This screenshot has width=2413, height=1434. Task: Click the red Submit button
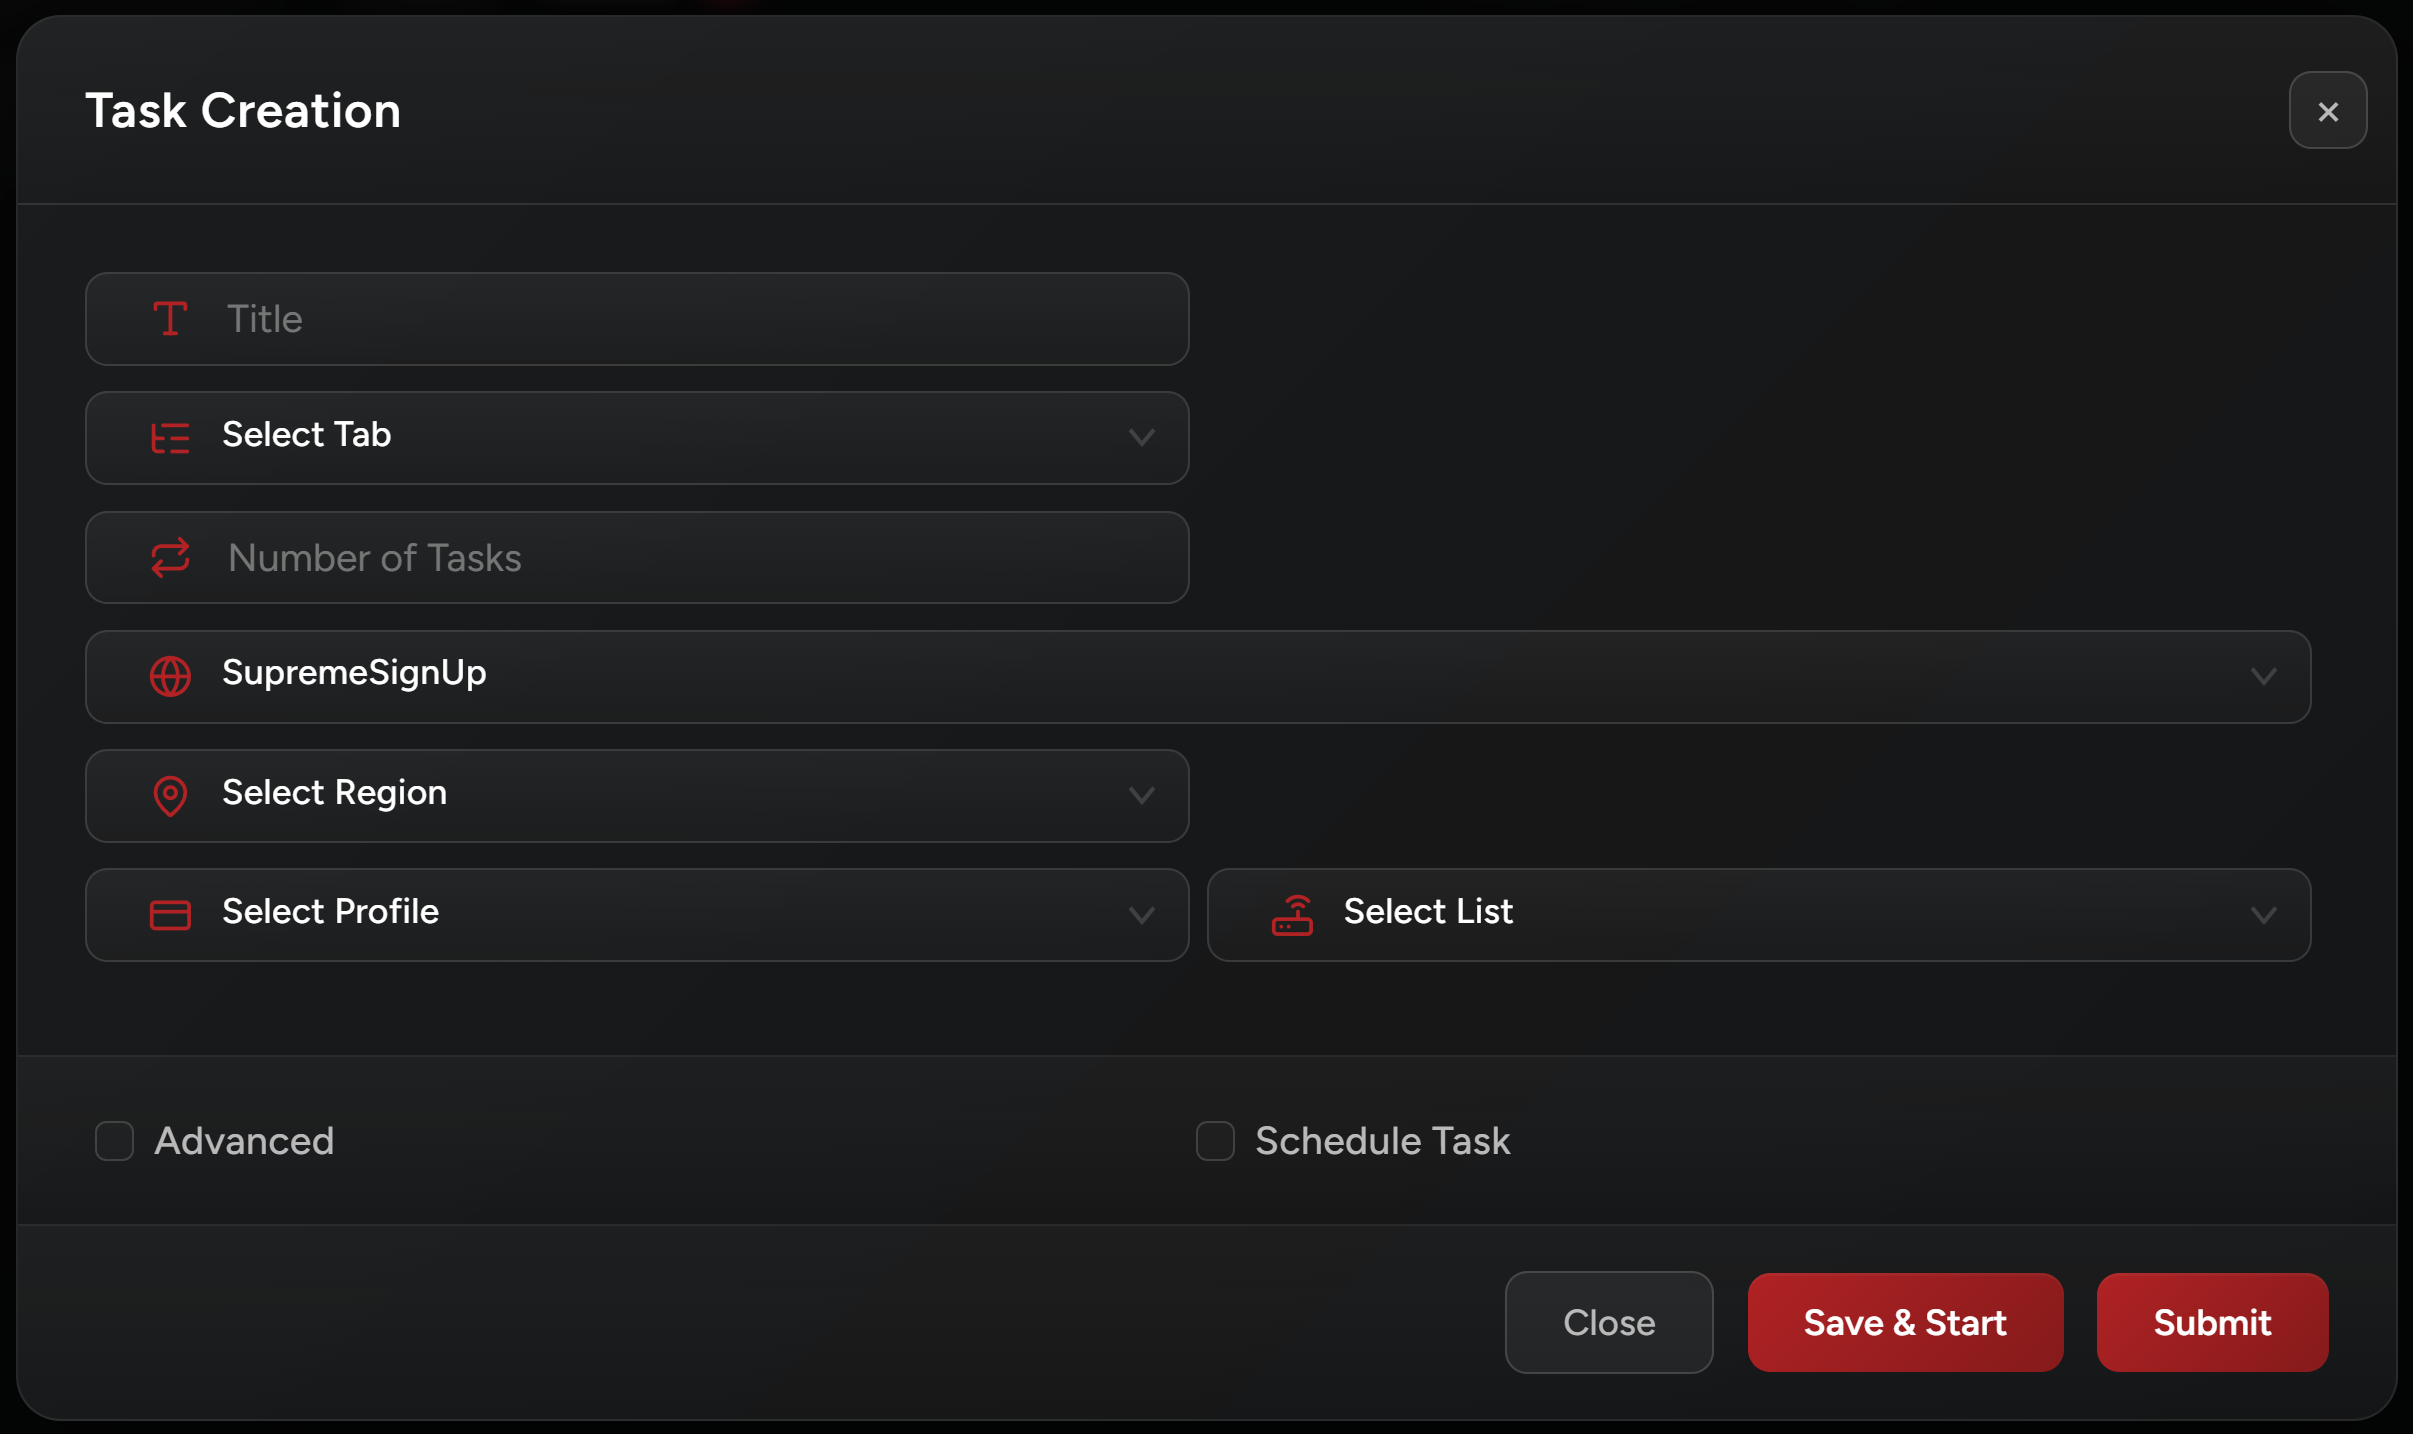(x=2212, y=1322)
